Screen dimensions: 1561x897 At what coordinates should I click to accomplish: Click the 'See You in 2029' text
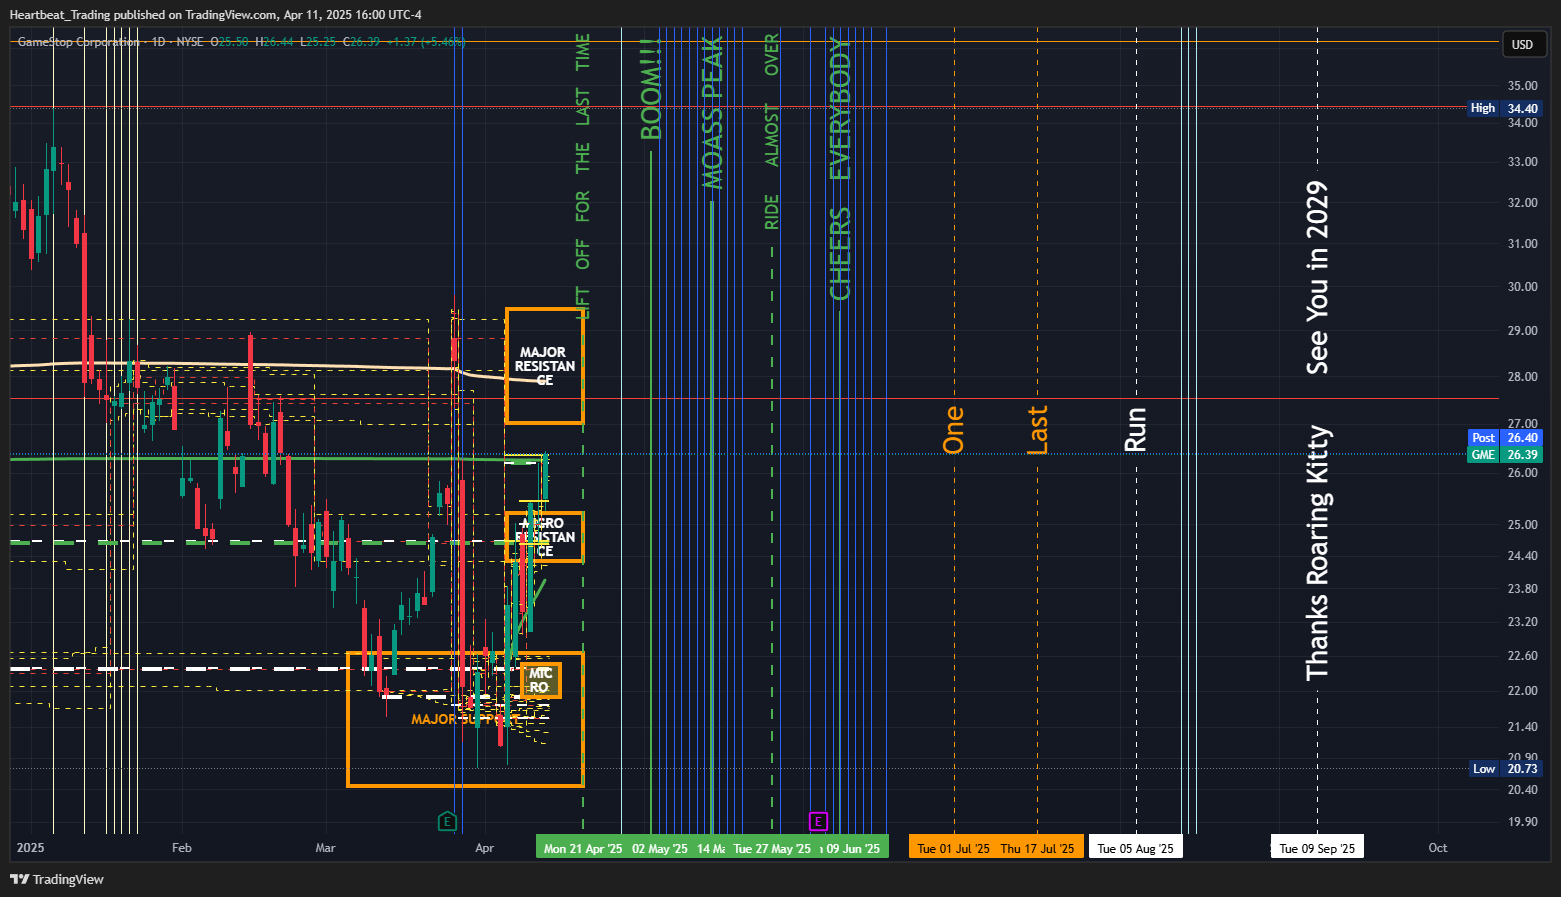click(1318, 278)
